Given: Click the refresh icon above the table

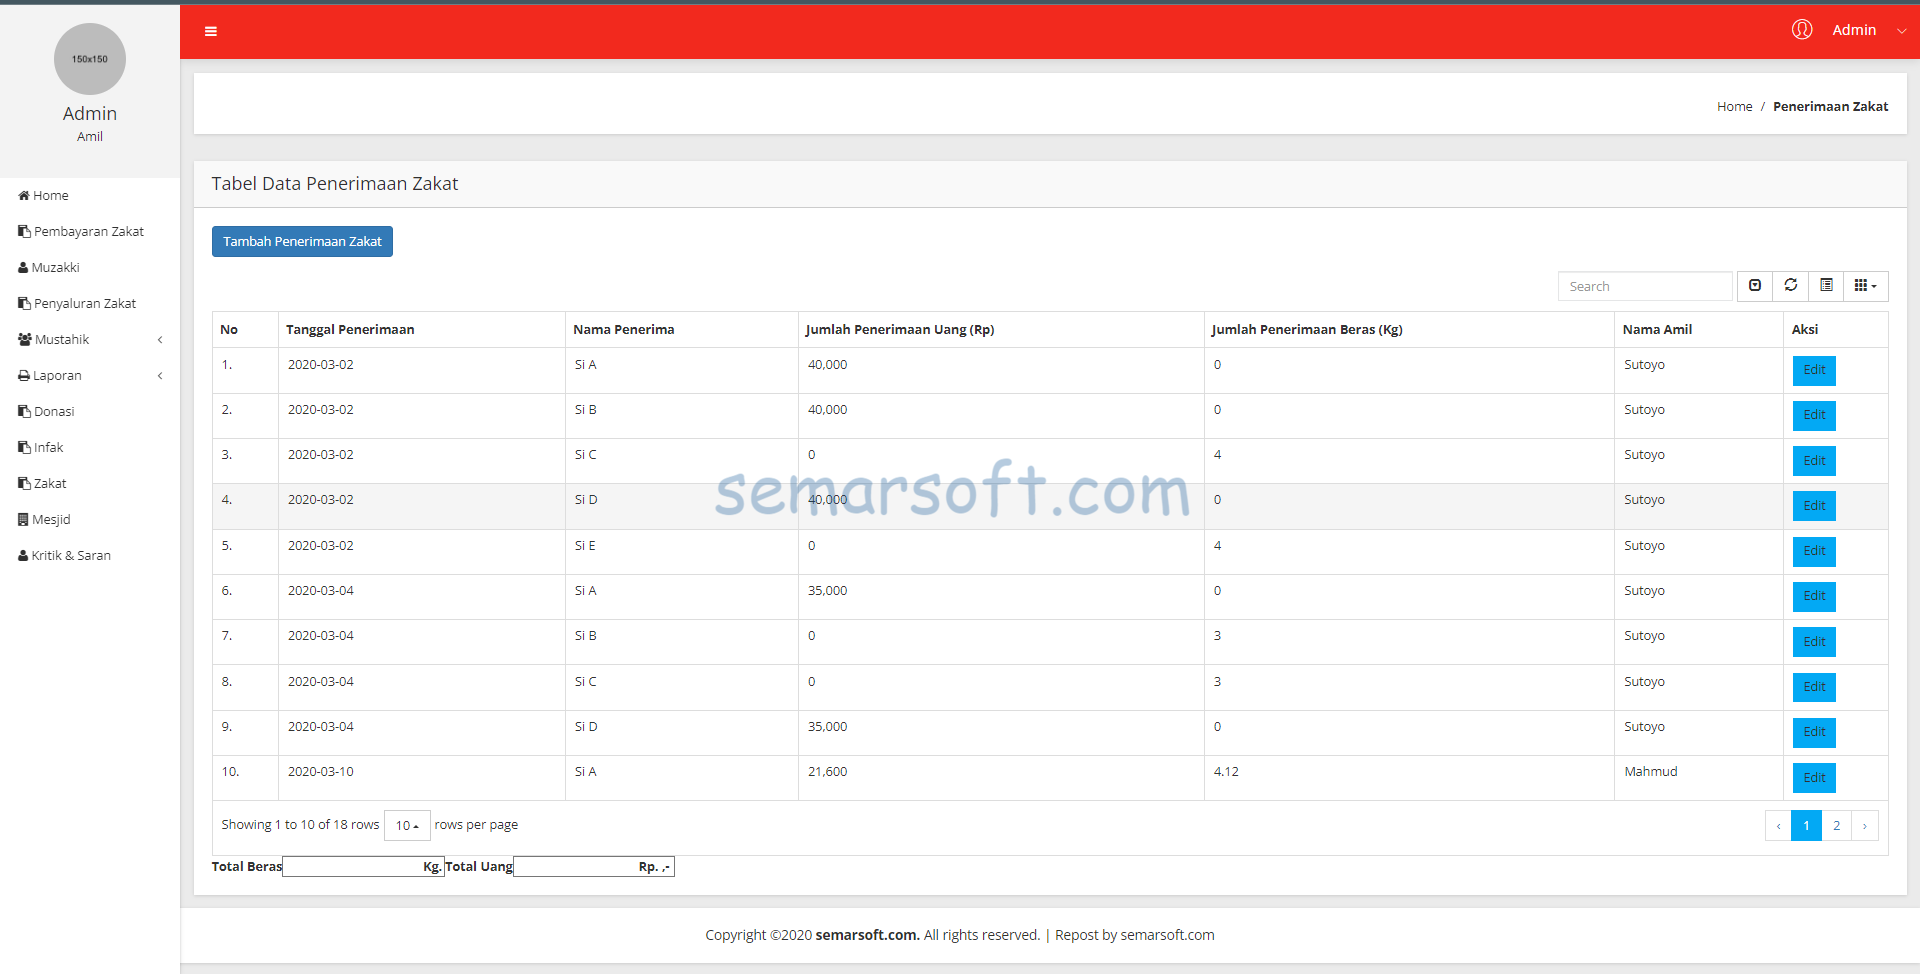Looking at the screenshot, I should (1790, 286).
